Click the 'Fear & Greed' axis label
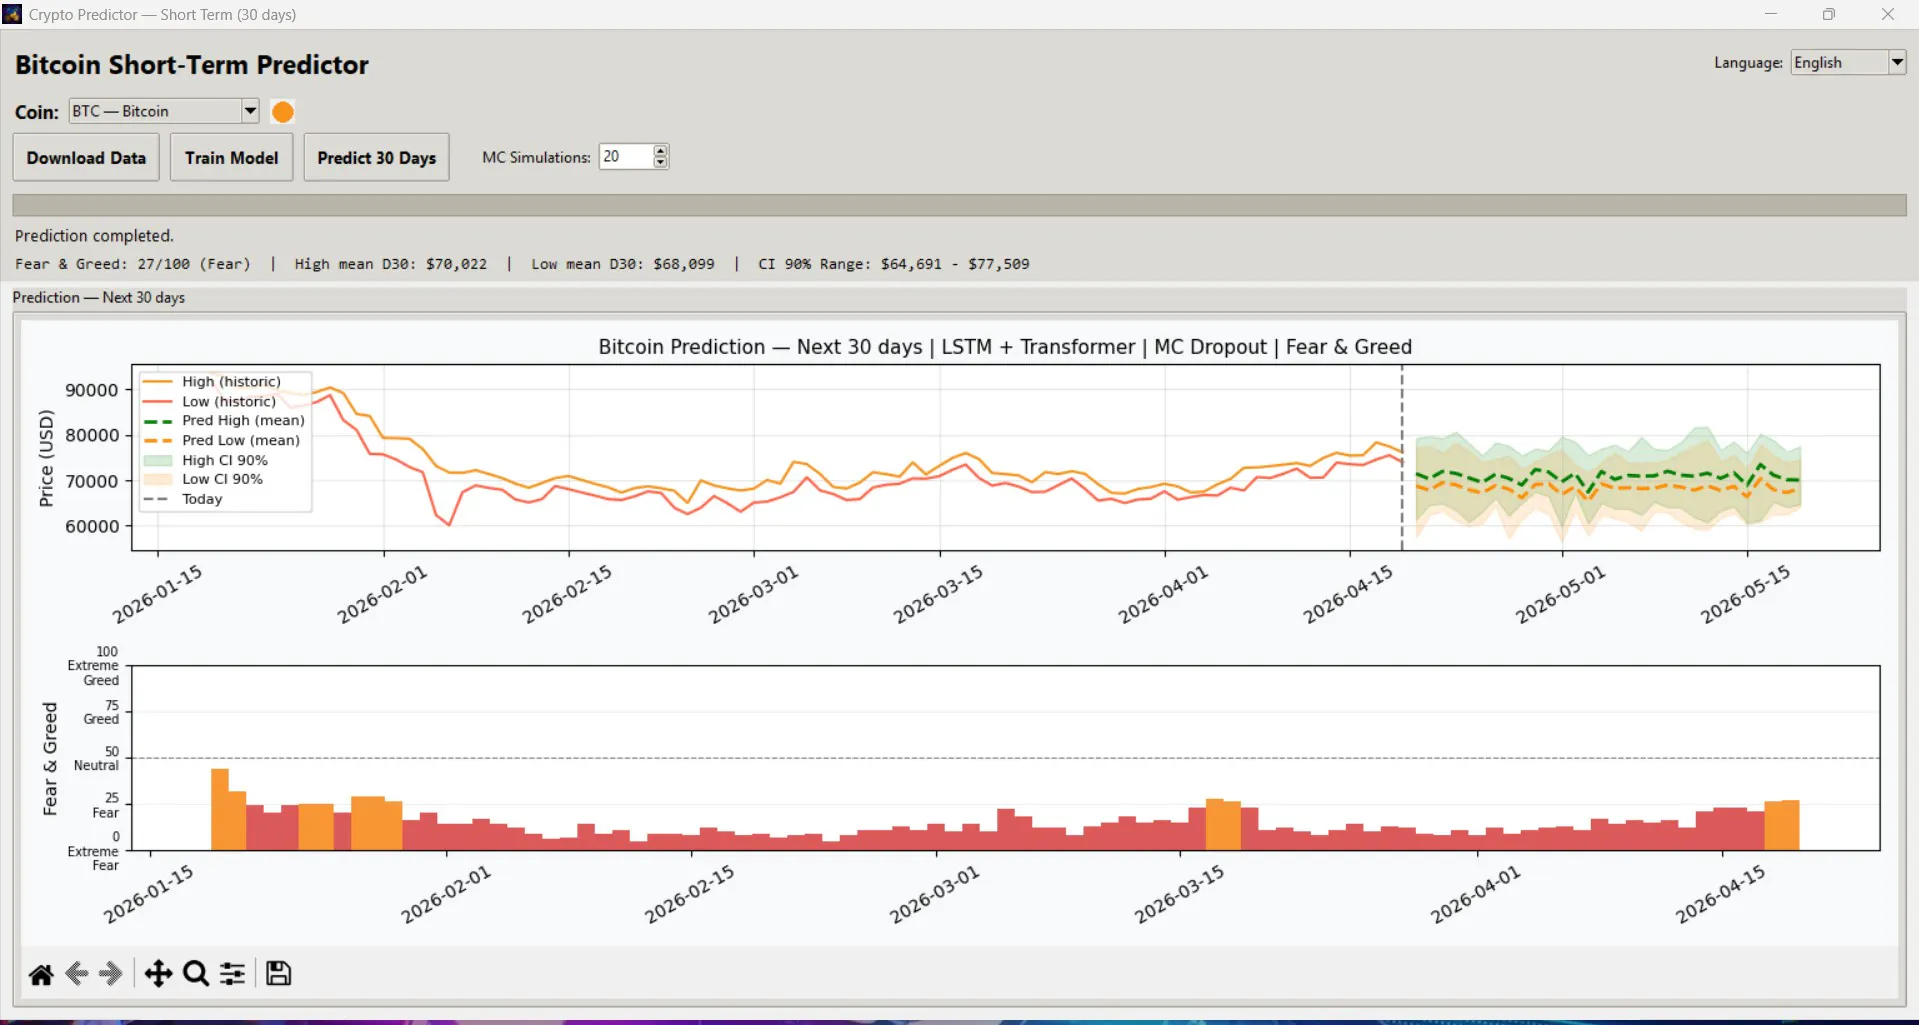This screenshot has width=1919, height=1025. click(50, 759)
